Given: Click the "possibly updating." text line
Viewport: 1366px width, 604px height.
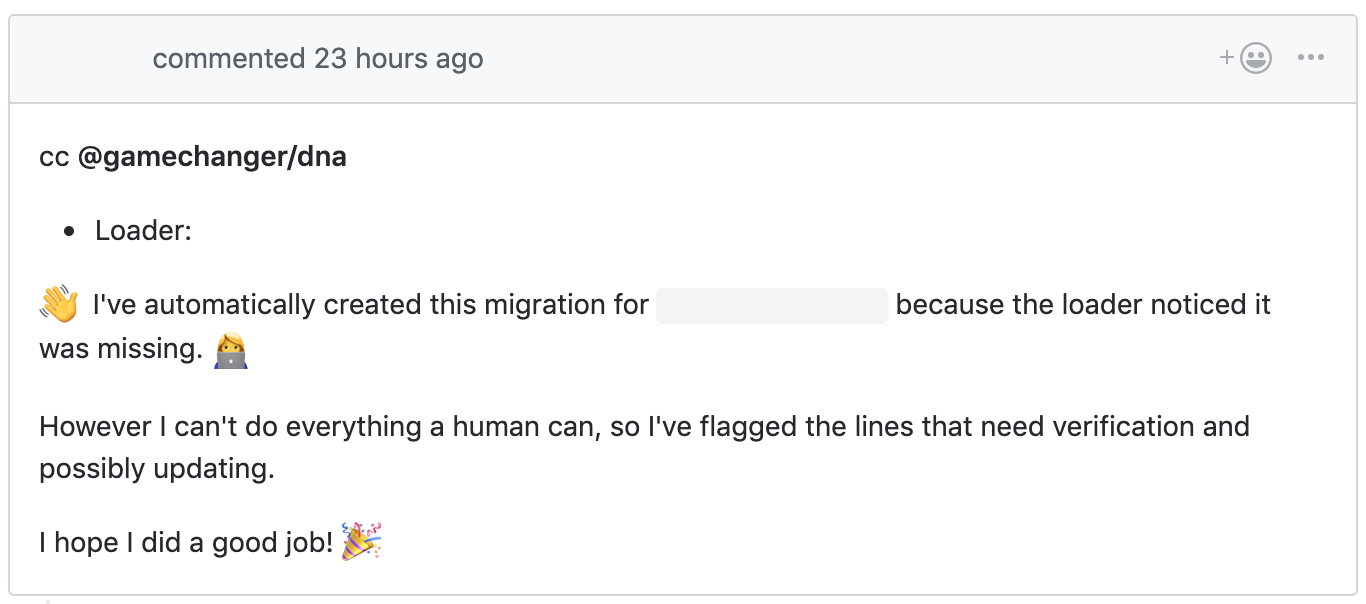Looking at the screenshot, I should 157,468.
